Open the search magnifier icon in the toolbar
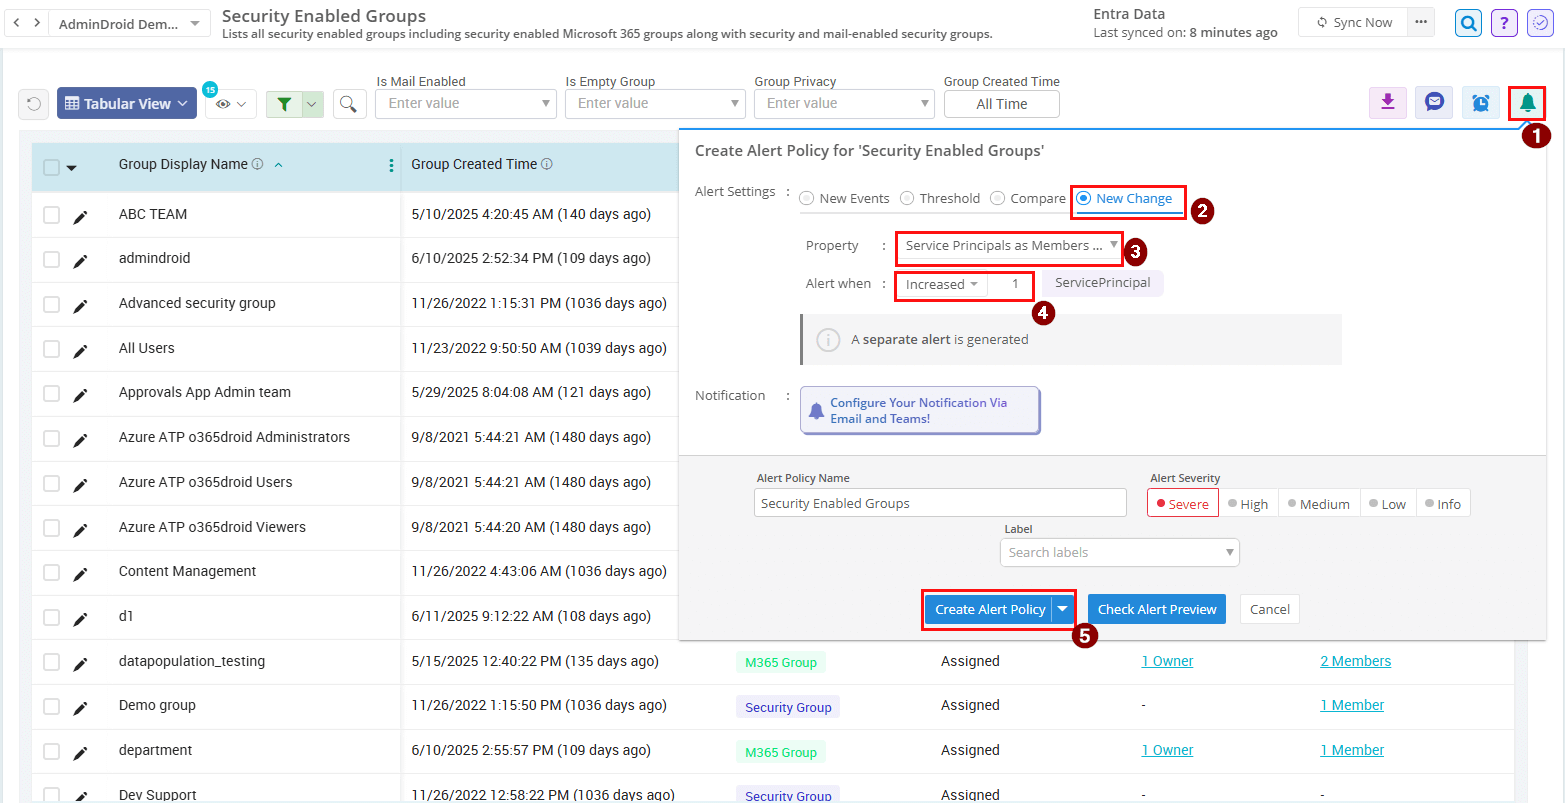Viewport: 1565px width, 803px height. click(350, 103)
